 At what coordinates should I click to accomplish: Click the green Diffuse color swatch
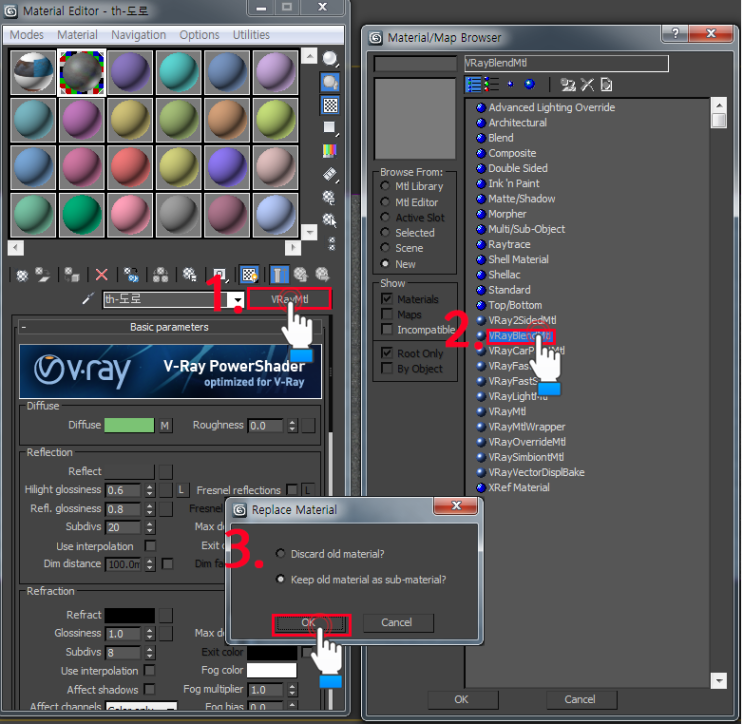click(x=129, y=425)
